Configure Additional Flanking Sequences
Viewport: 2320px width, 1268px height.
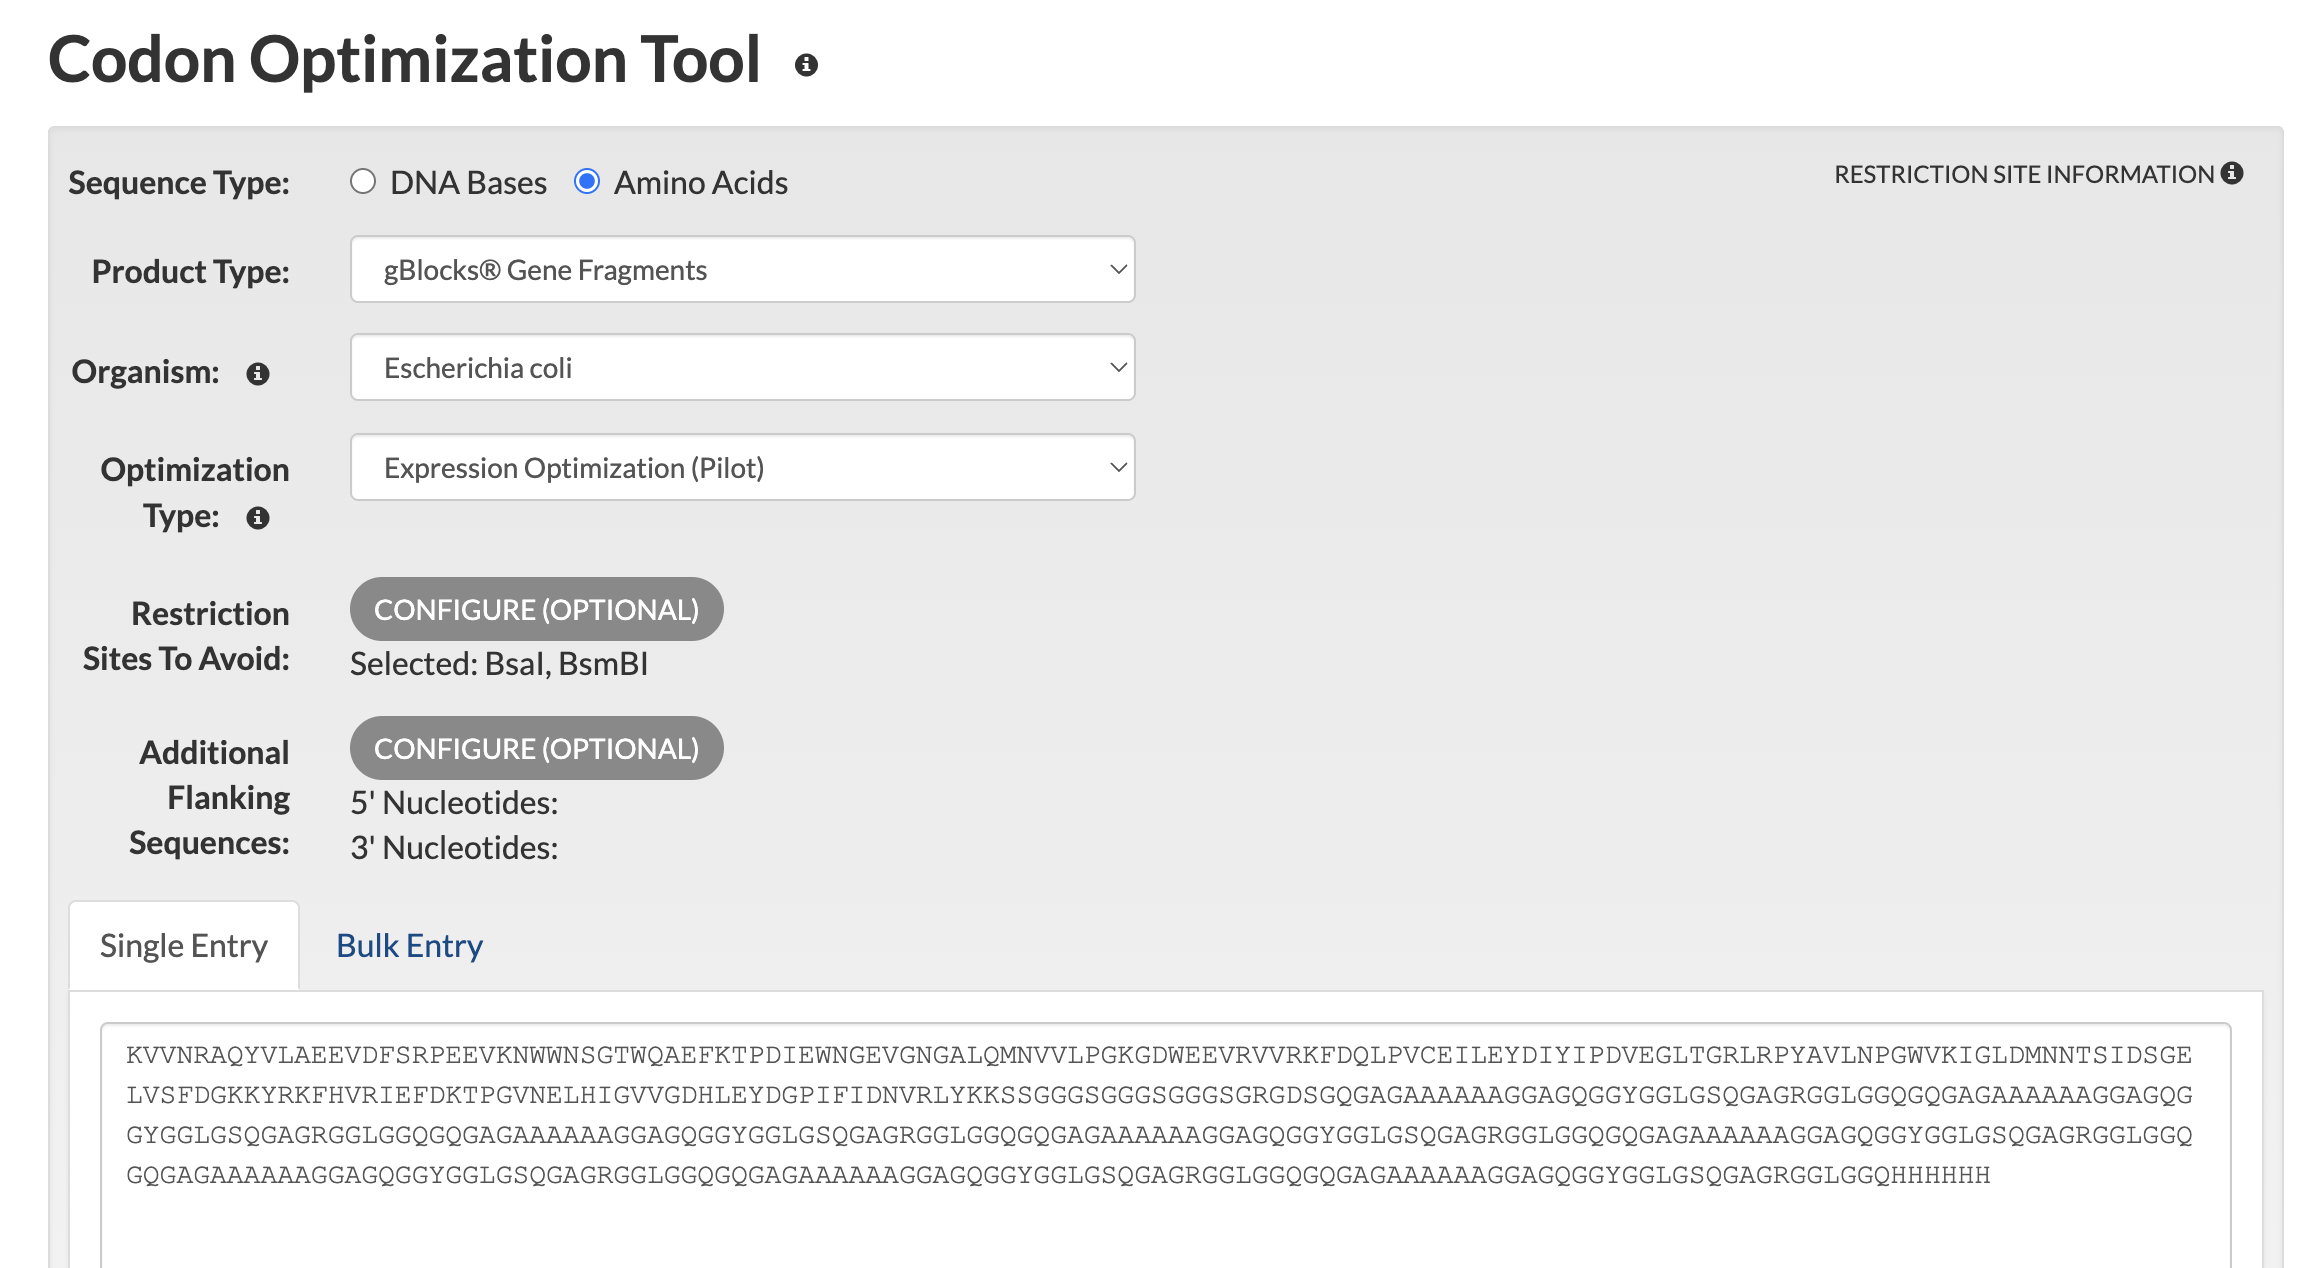tap(536, 748)
